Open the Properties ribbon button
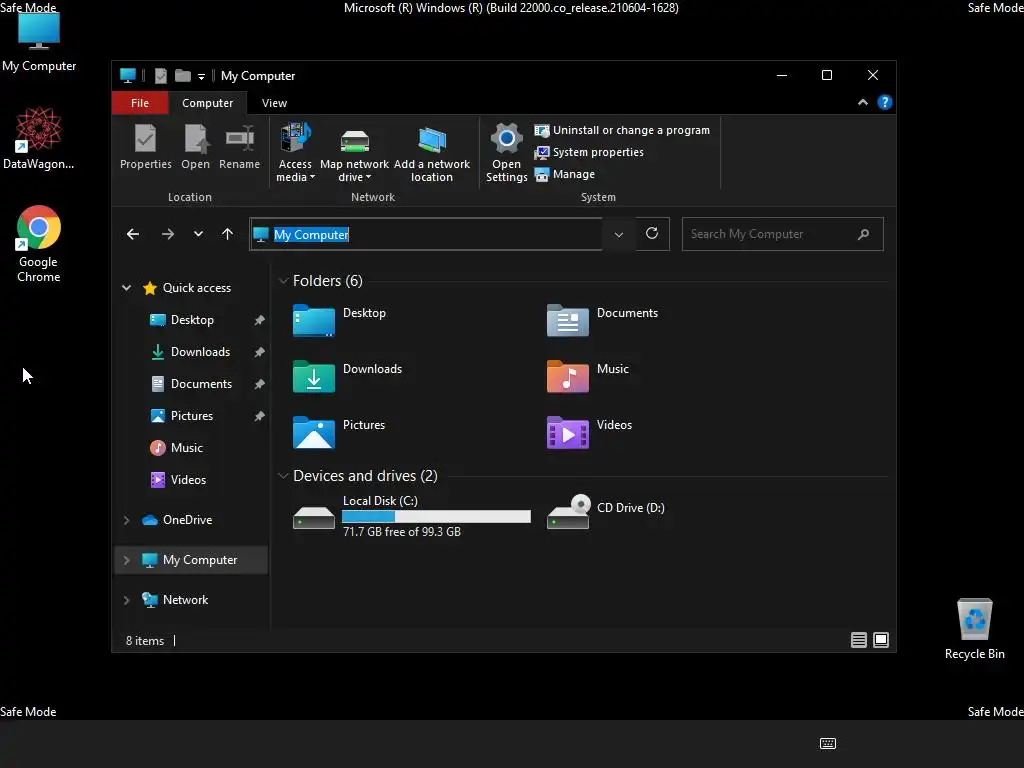This screenshot has width=1024, height=768. [146, 147]
